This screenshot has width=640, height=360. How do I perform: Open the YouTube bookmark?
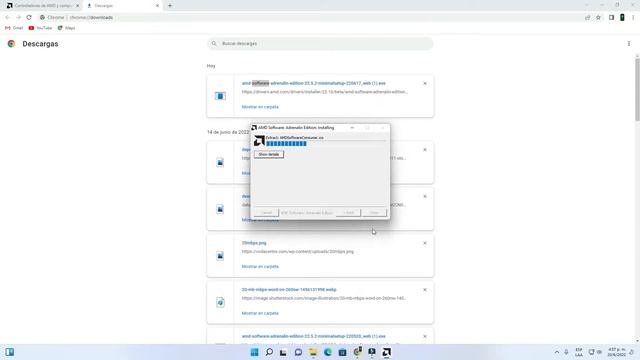point(40,28)
